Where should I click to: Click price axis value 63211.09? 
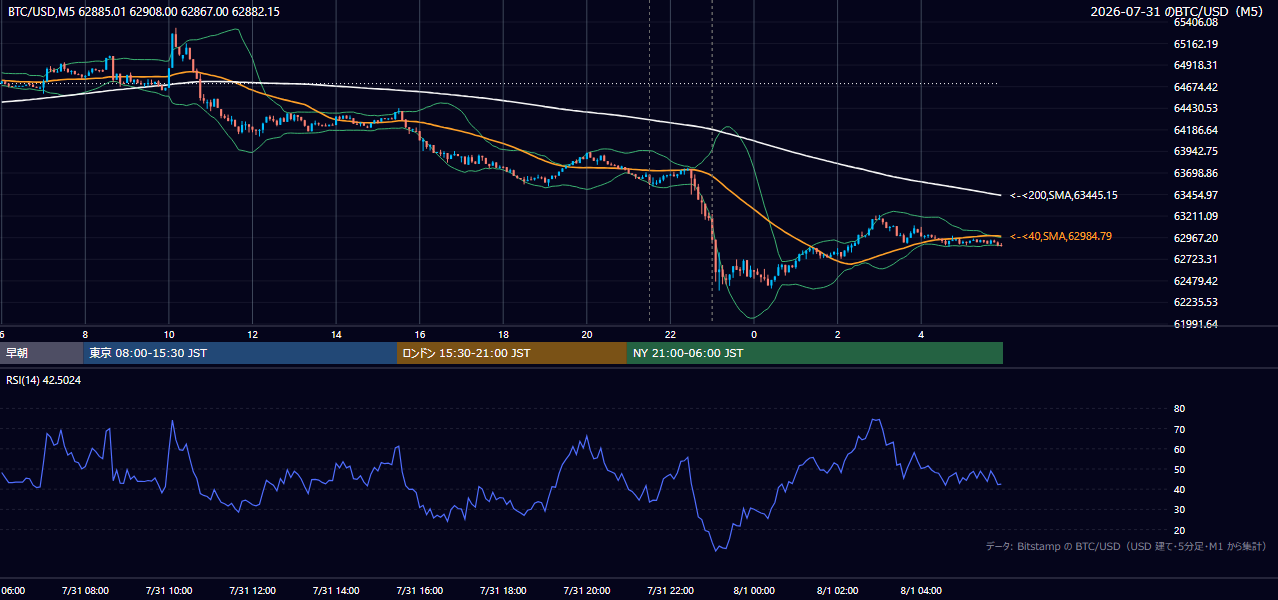[x=1195, y=216]
